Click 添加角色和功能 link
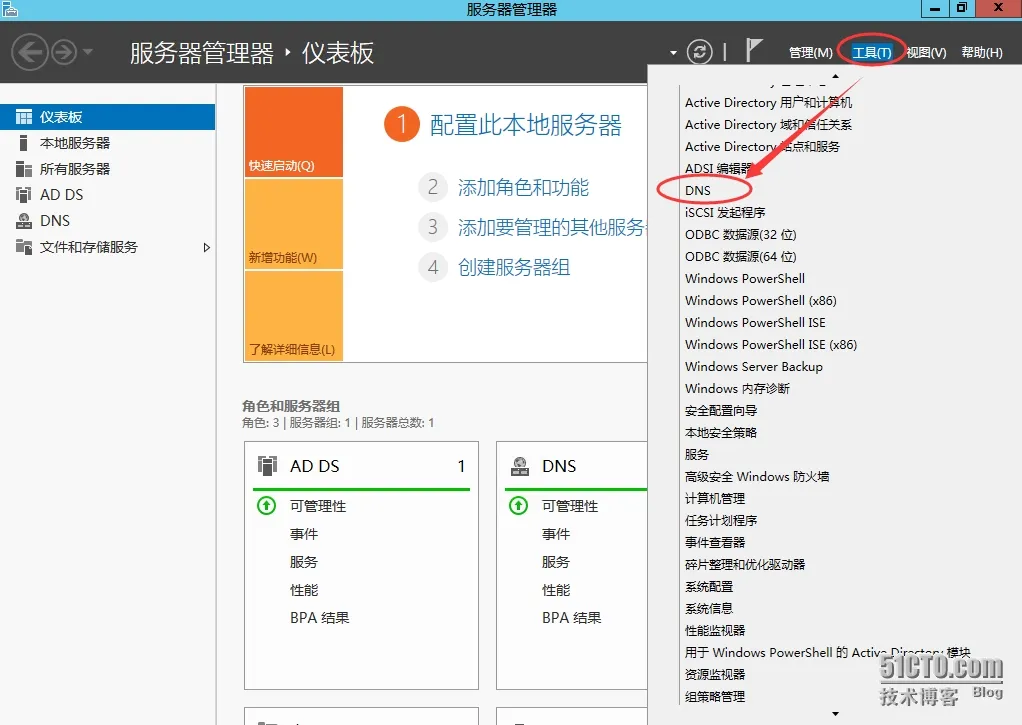This screenshot has height=725, width=1022. 523,188
